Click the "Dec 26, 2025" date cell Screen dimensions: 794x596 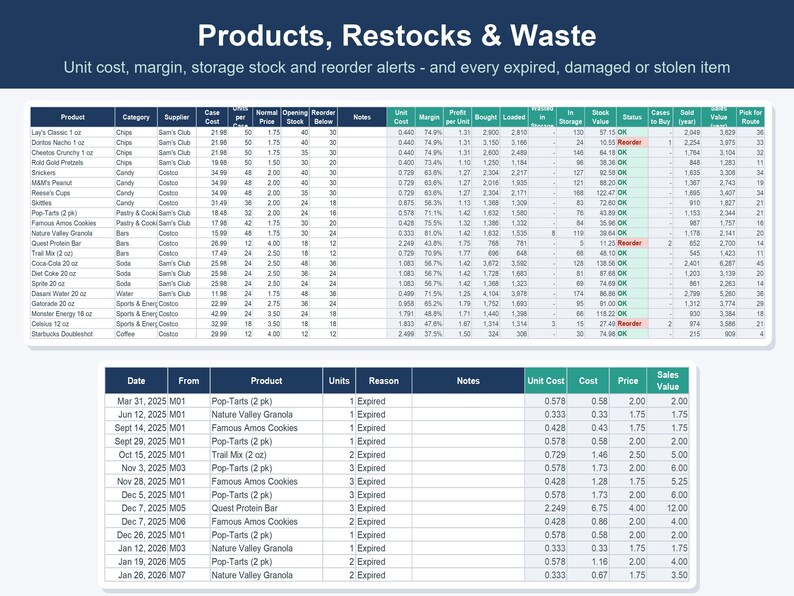[x=136, y=535]
